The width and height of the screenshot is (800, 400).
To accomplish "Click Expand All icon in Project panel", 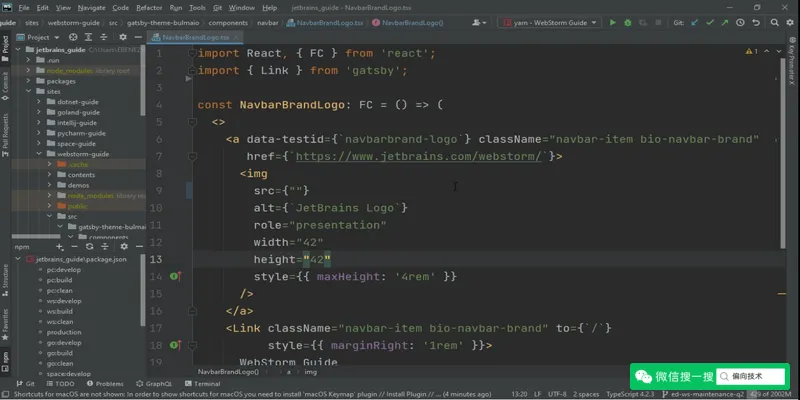I will 89,37.
